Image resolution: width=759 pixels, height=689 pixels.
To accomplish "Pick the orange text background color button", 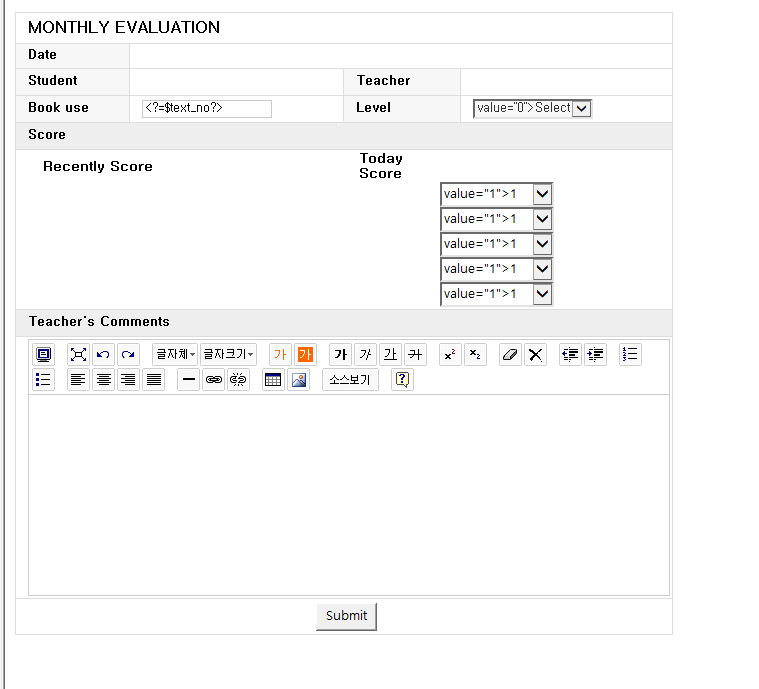I will coord(305,355).
